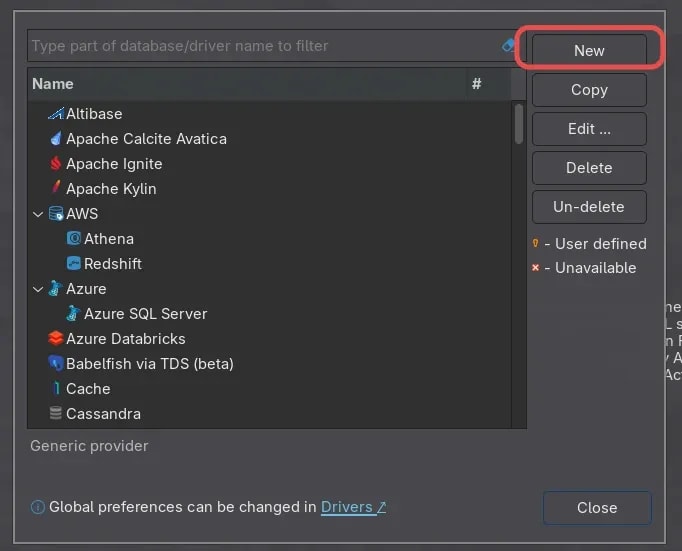Close the driver manager dialog
The height and width of the screenshot is (551, 682).
(x=597, y=508)
